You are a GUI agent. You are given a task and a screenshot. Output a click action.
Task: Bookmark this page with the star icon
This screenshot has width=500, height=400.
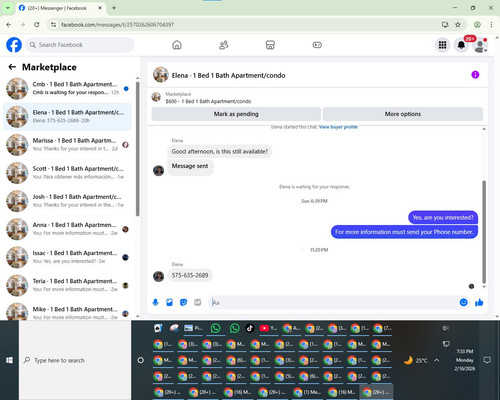coord(458,24)
